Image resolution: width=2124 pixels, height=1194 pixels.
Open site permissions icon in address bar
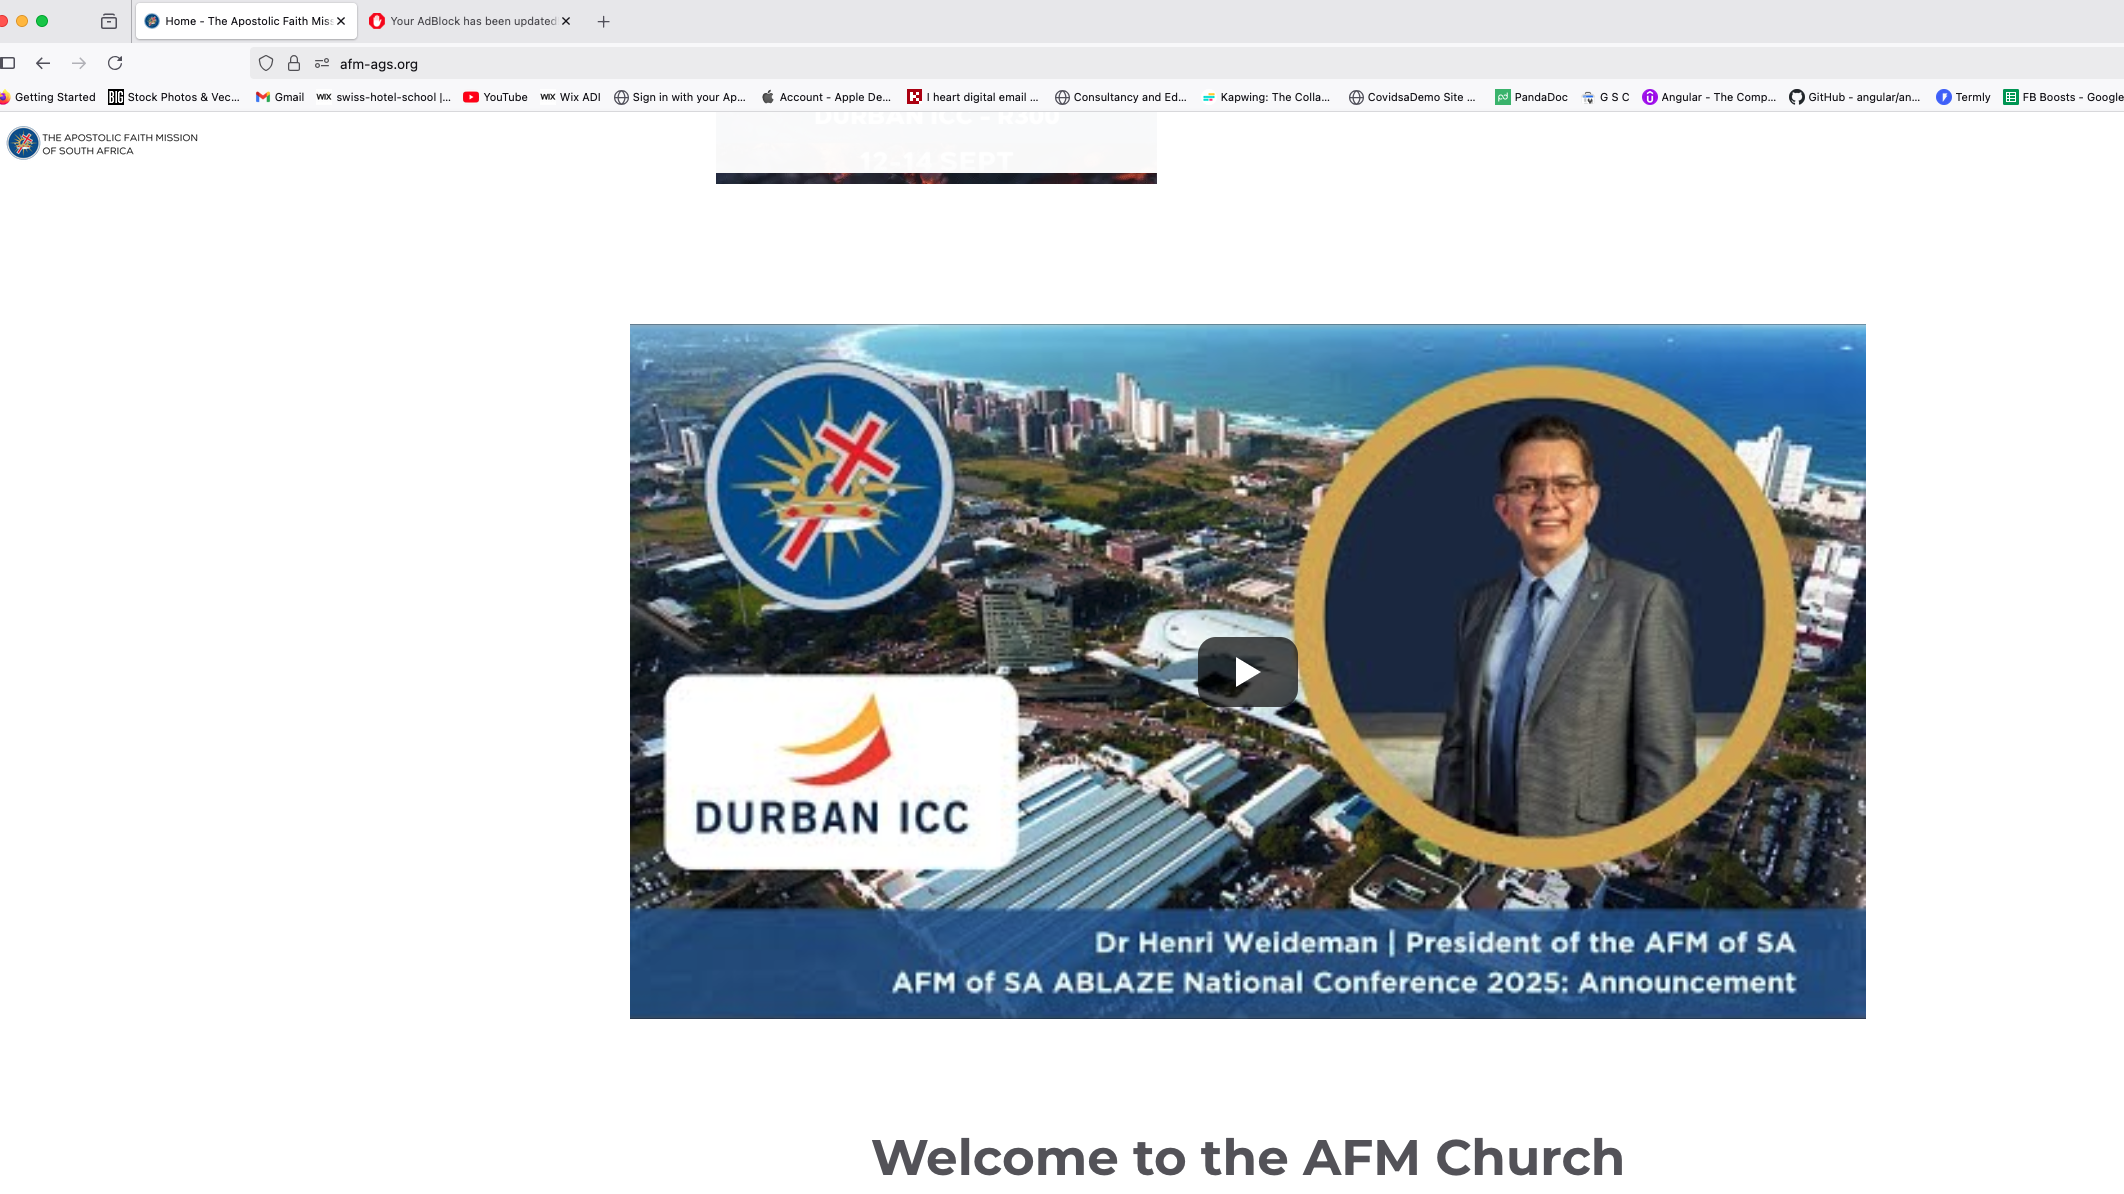click(322, 63)
